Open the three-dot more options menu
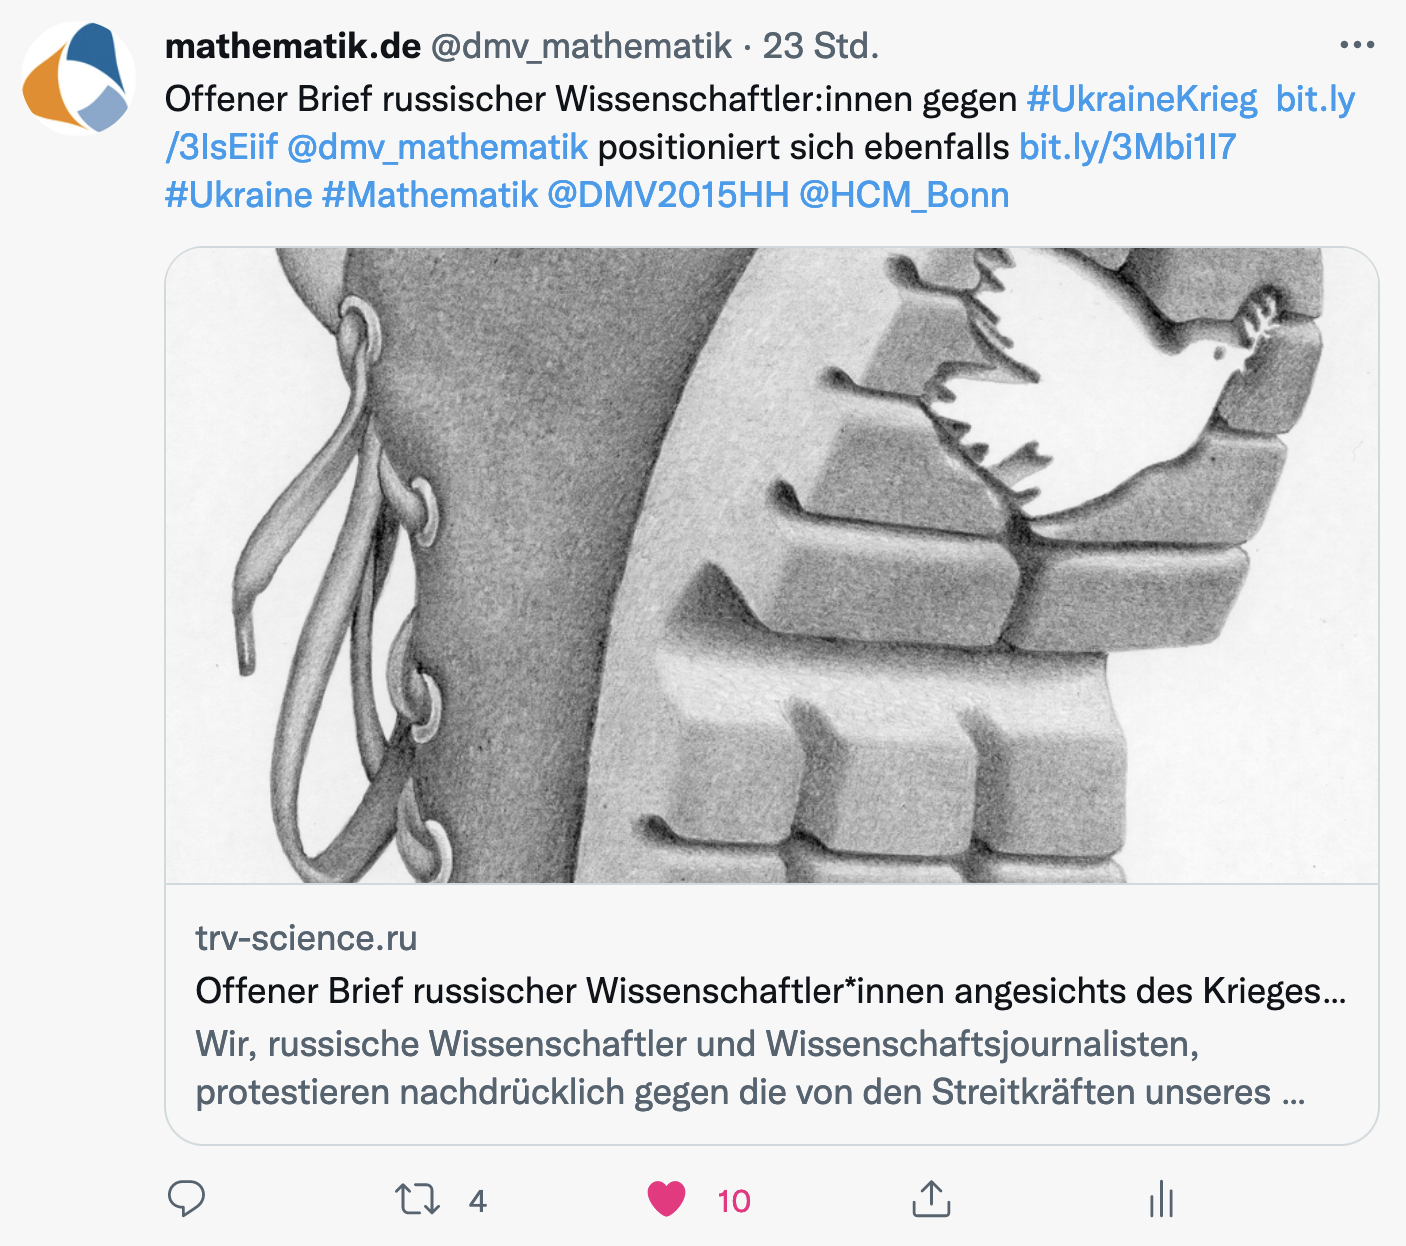Image resolution: width=1406 pixels, height=1246 pixels. coord(1357,45)
